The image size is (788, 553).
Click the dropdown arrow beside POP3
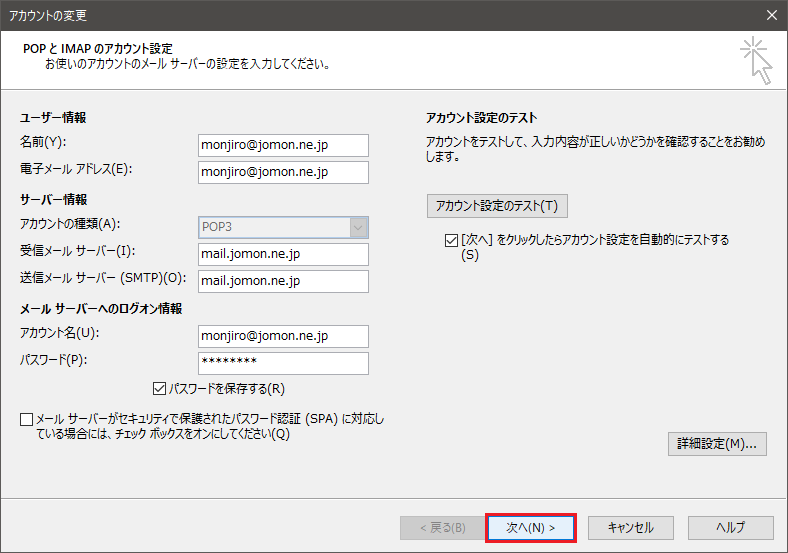(358, 227)
